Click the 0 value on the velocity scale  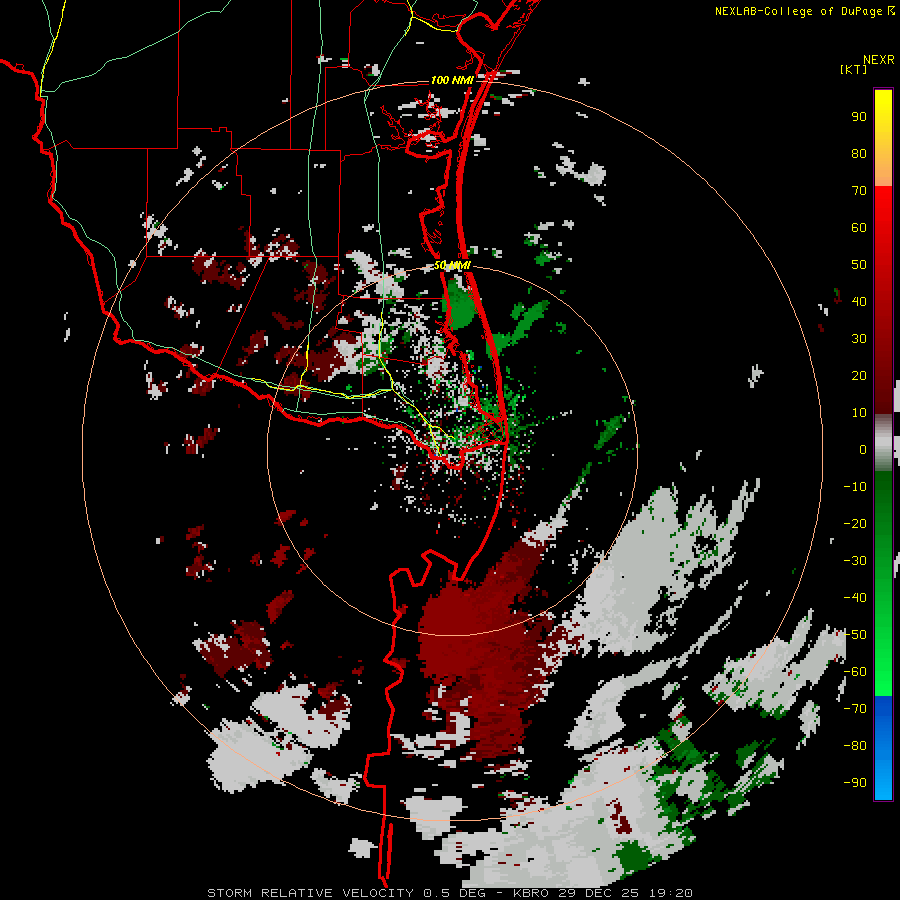(863, 449)
